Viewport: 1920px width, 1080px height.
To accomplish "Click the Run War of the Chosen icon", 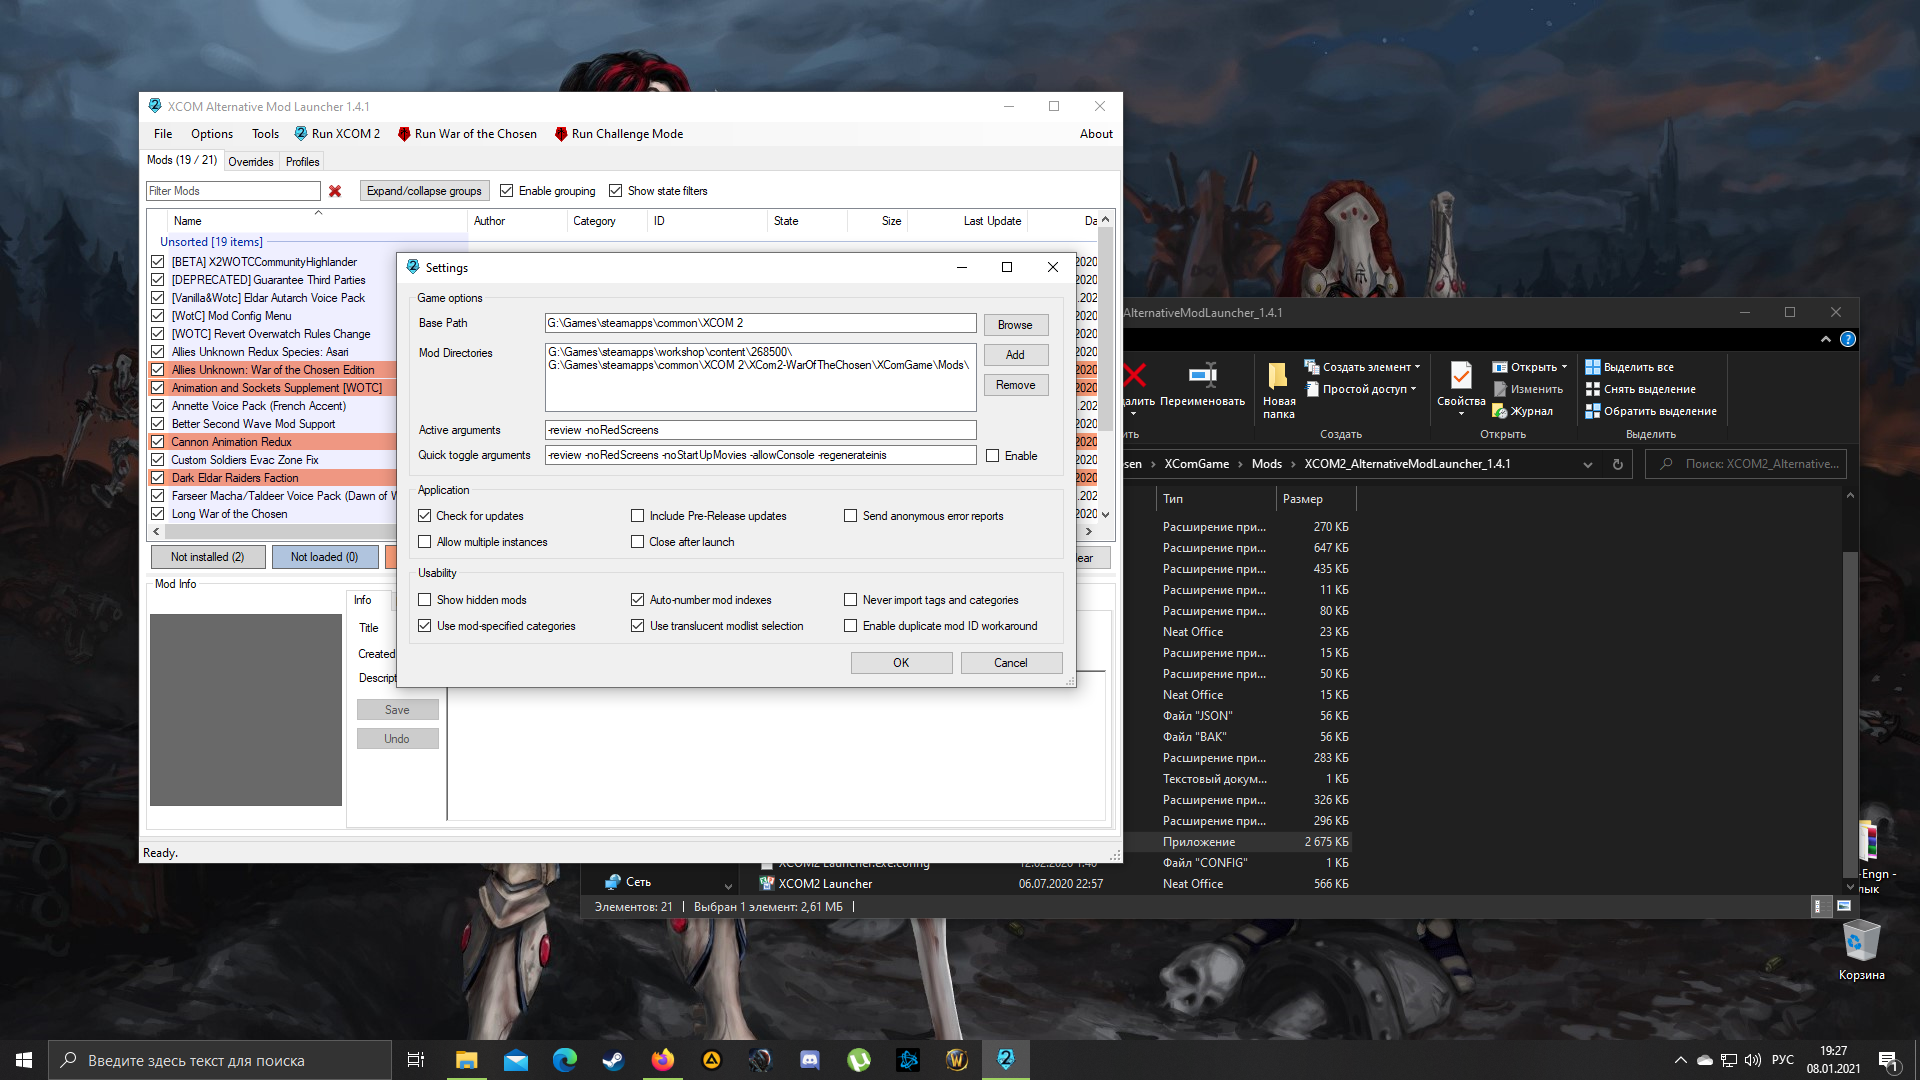I will (x=404, y=134).
